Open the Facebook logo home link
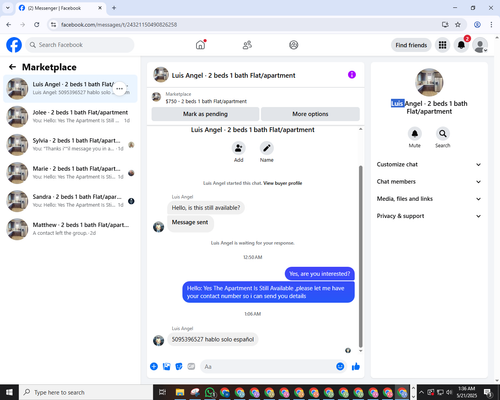This screenshot has height=400, width=500. coord(14,45)
